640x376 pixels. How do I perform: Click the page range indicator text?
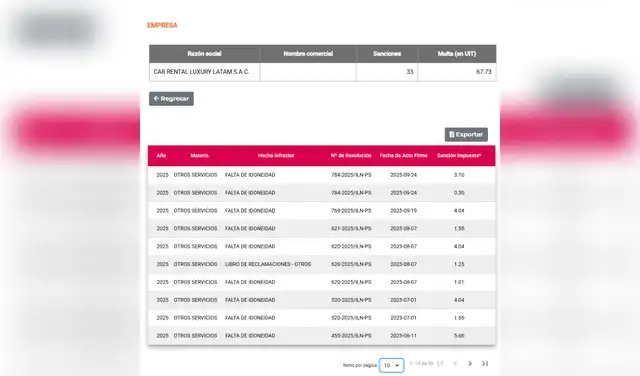[421, 363]
